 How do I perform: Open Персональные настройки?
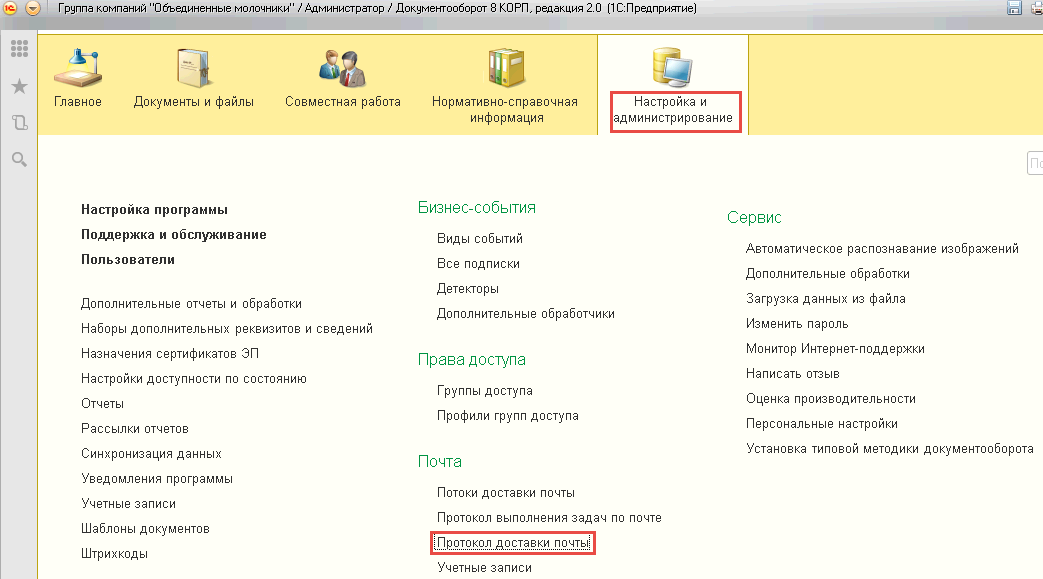pyautogui.click(x=821, y=424)
